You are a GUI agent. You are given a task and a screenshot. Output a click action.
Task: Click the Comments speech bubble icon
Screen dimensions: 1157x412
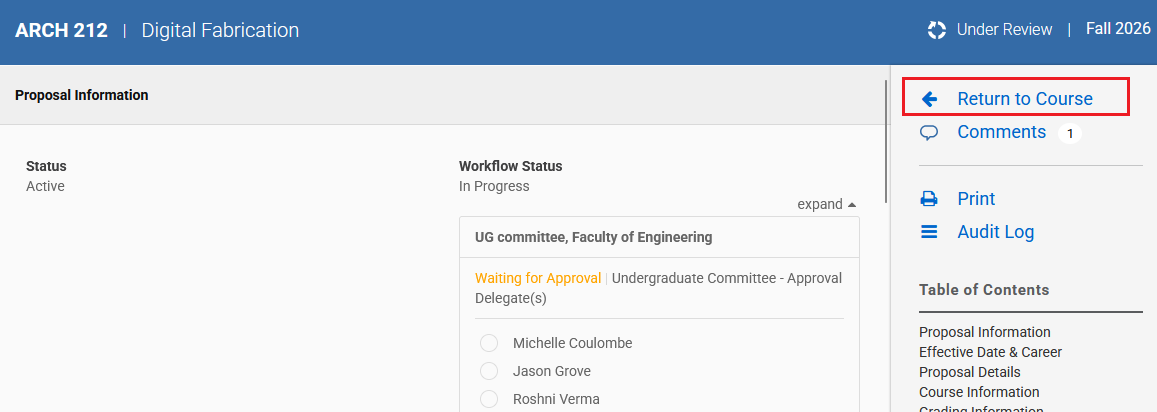point(929,132)
